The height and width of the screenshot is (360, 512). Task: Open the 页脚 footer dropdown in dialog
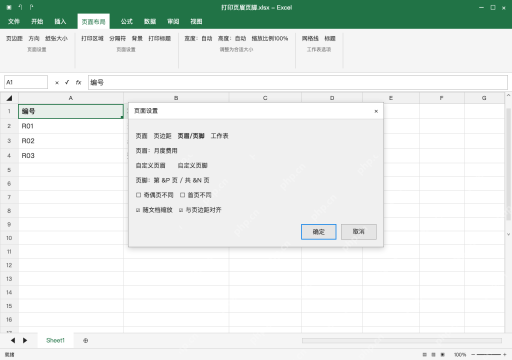pos(172,180)
